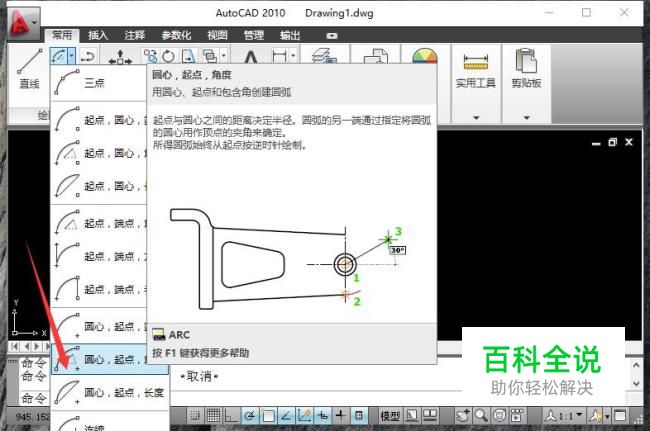This screenshot has width=650, height=431.
Task: Select the Rotate tool circular arrow
Action: [x=168, y=56]
